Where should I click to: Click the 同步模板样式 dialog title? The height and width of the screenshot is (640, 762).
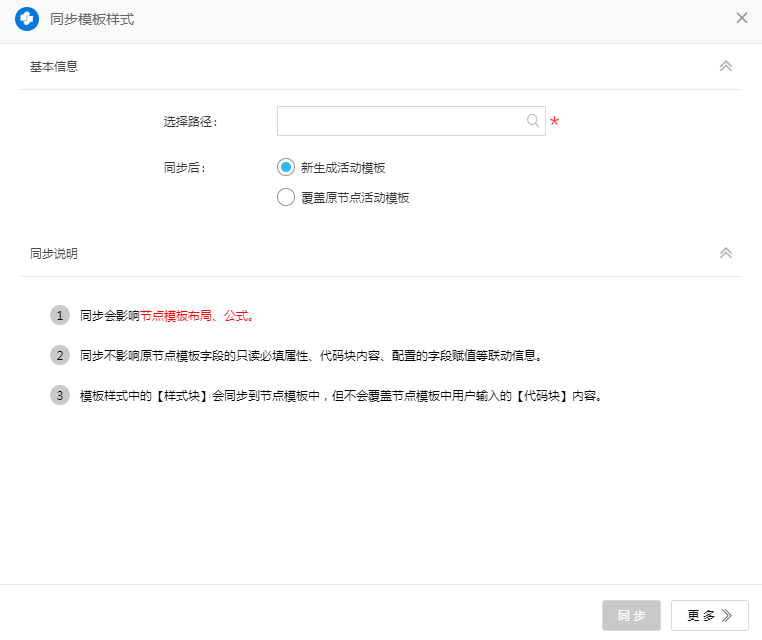[92, 19]
